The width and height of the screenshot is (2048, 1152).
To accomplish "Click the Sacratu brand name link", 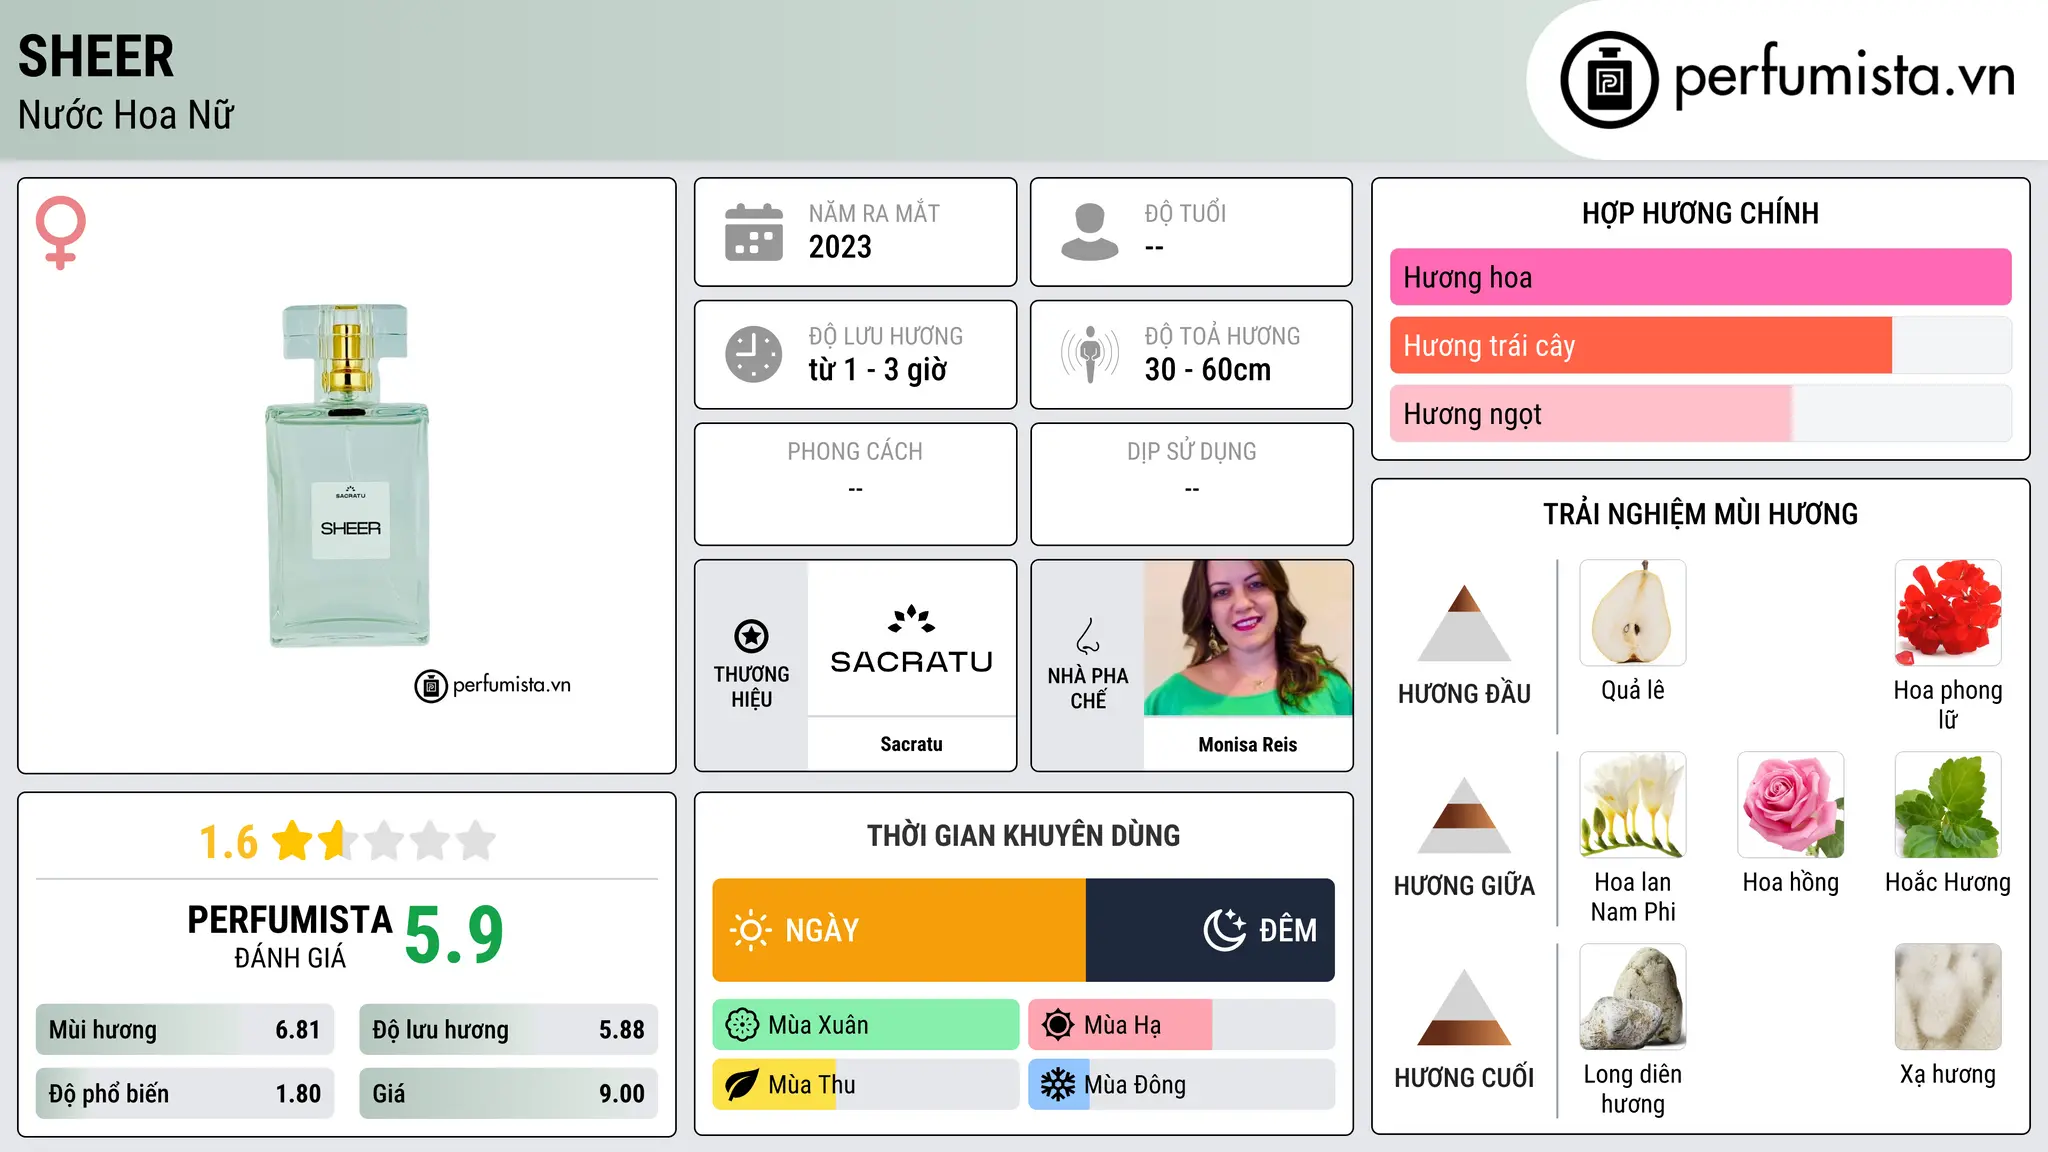I will (x=912, y=744).
